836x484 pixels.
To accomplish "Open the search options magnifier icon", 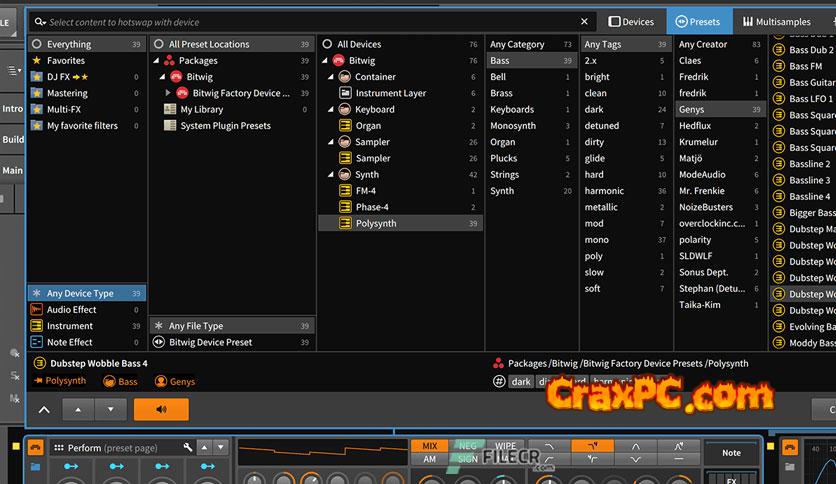I will [37, 21].
